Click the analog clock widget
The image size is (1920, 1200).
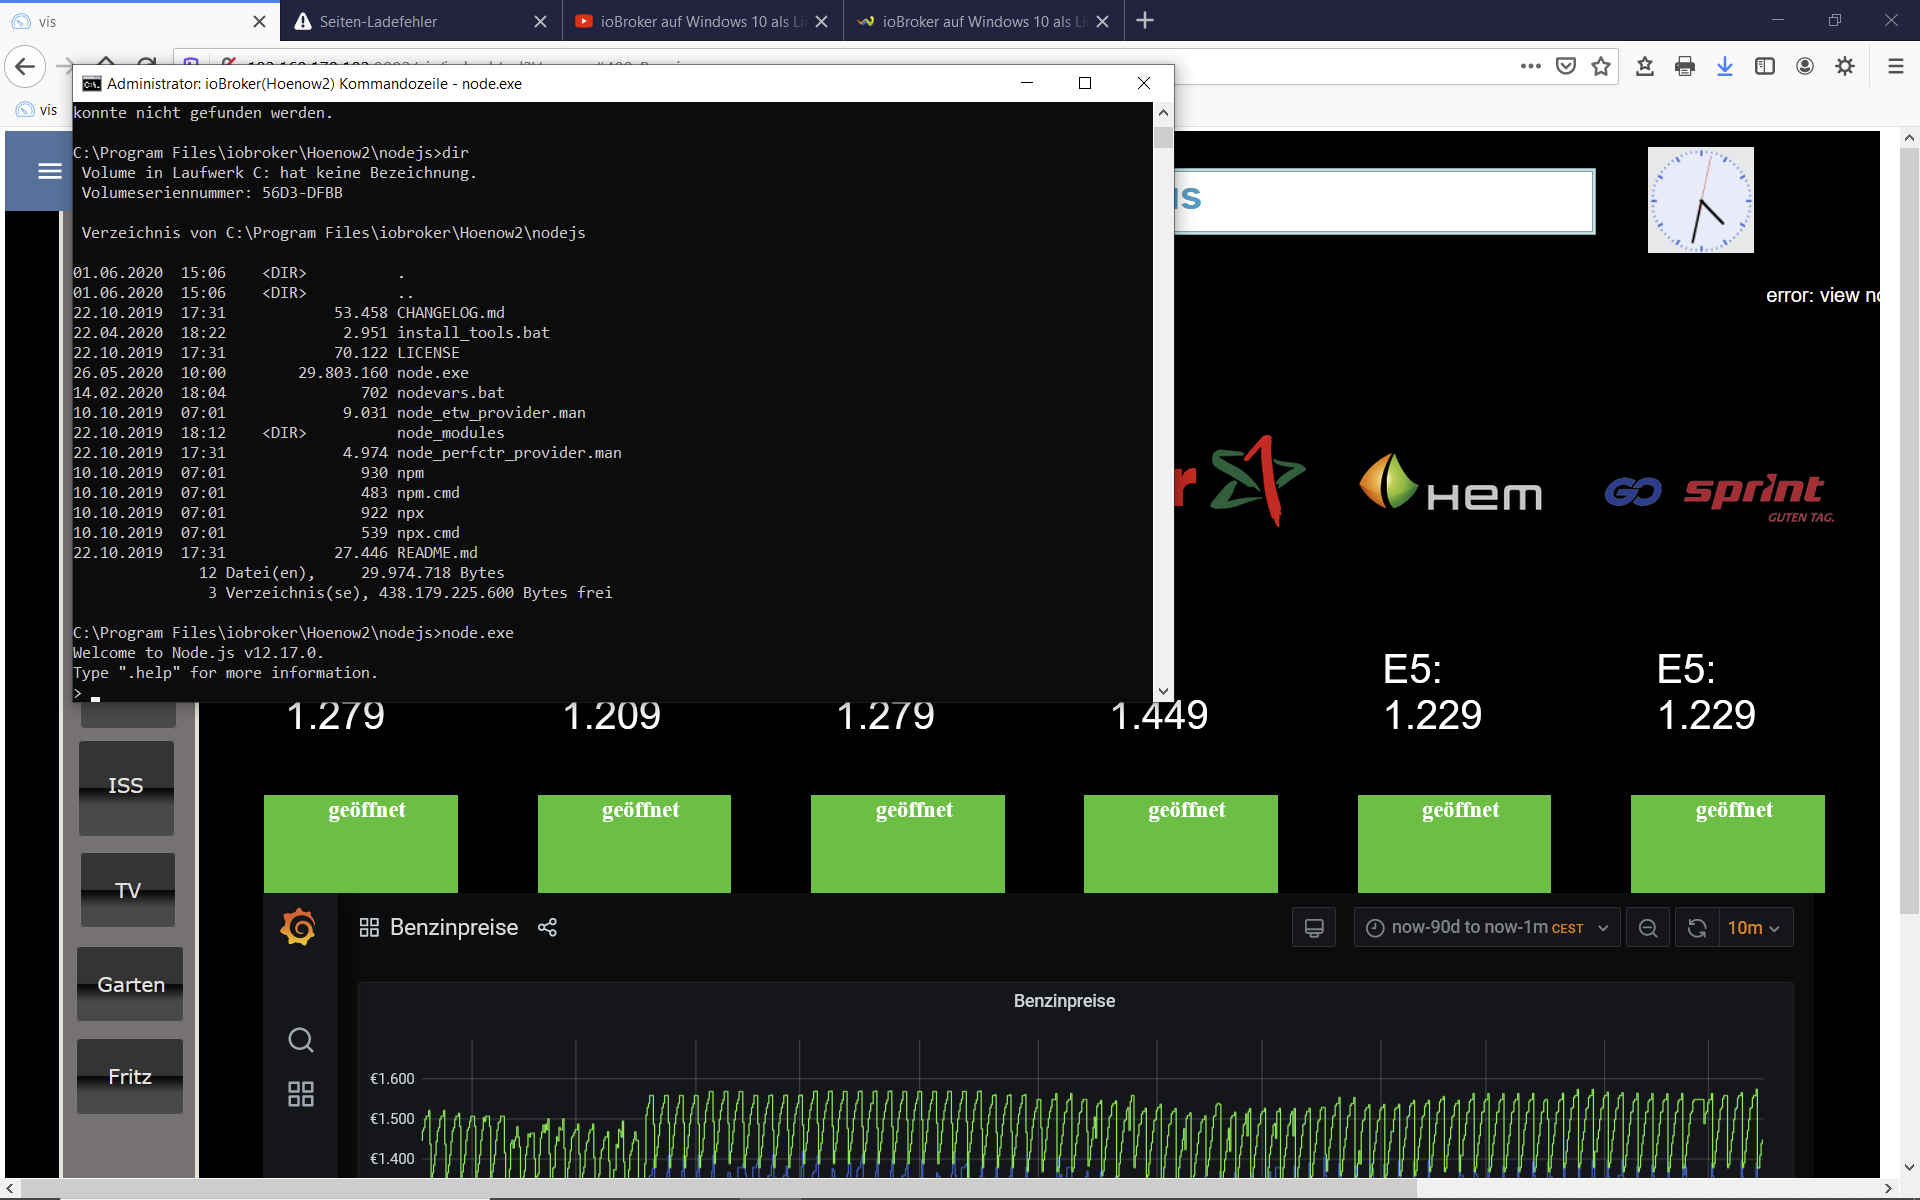[1700, 200]
